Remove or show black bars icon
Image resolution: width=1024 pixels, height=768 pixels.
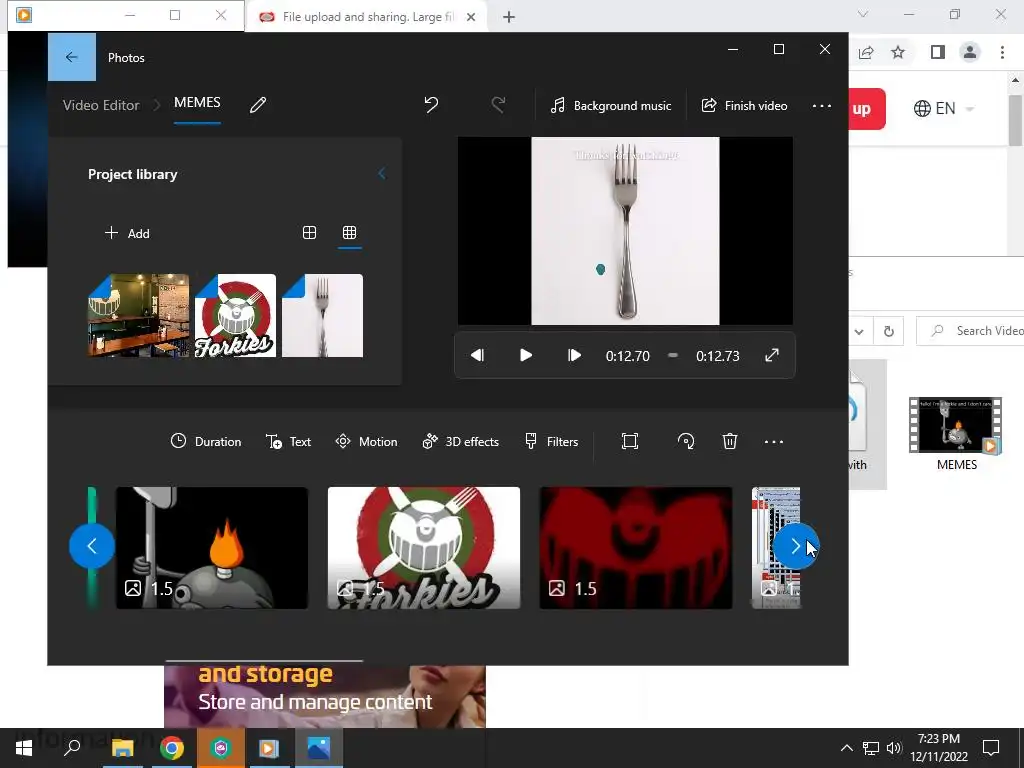630,441
